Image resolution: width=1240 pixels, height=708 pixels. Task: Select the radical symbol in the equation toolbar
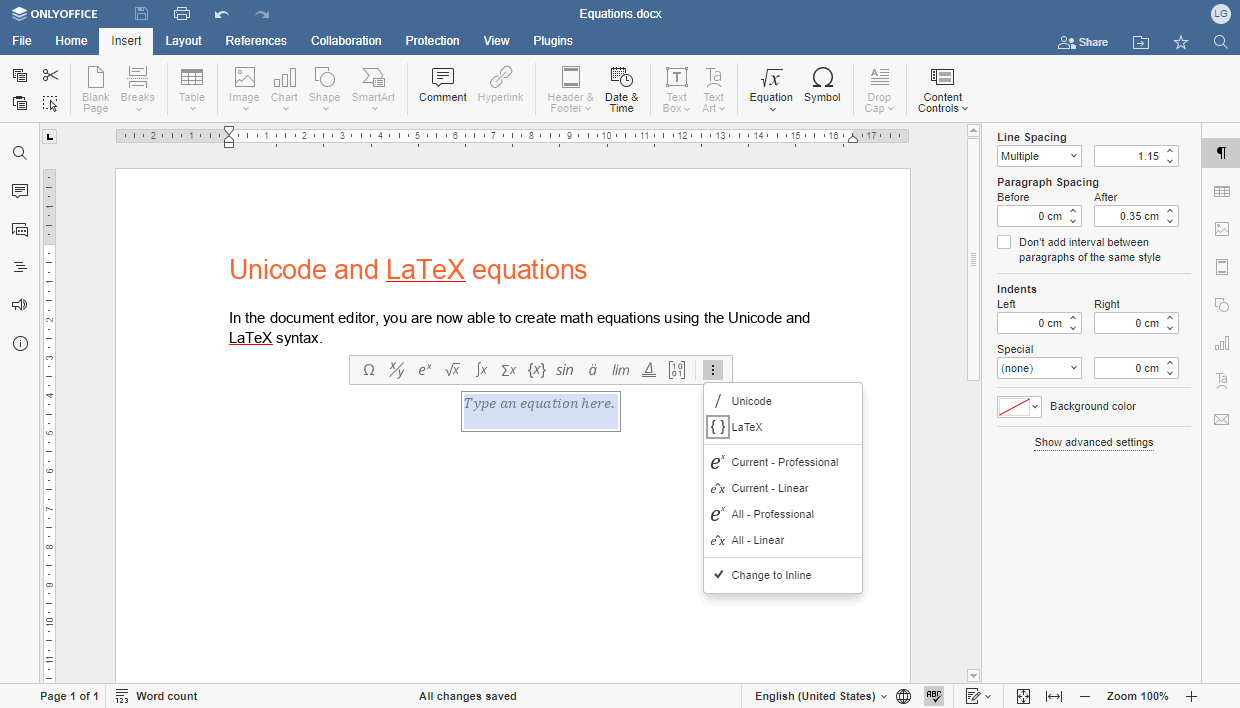(x=452, y=369)
